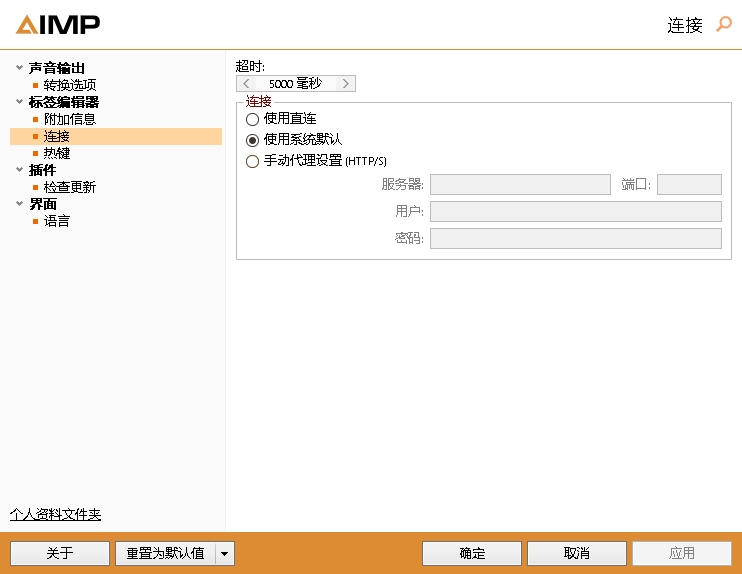Click the 密码 input field
Image resolution: width=742 pixels, height=574 pixels.
(575, 238)
